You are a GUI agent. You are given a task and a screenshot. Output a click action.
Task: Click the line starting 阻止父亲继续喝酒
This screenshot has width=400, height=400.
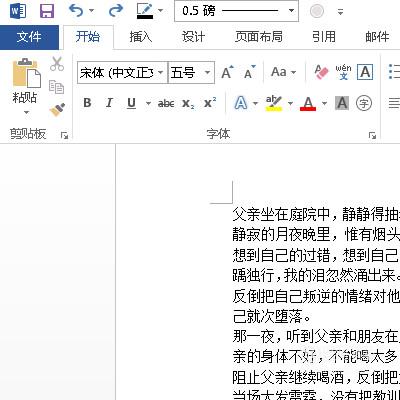click(316, 378)
